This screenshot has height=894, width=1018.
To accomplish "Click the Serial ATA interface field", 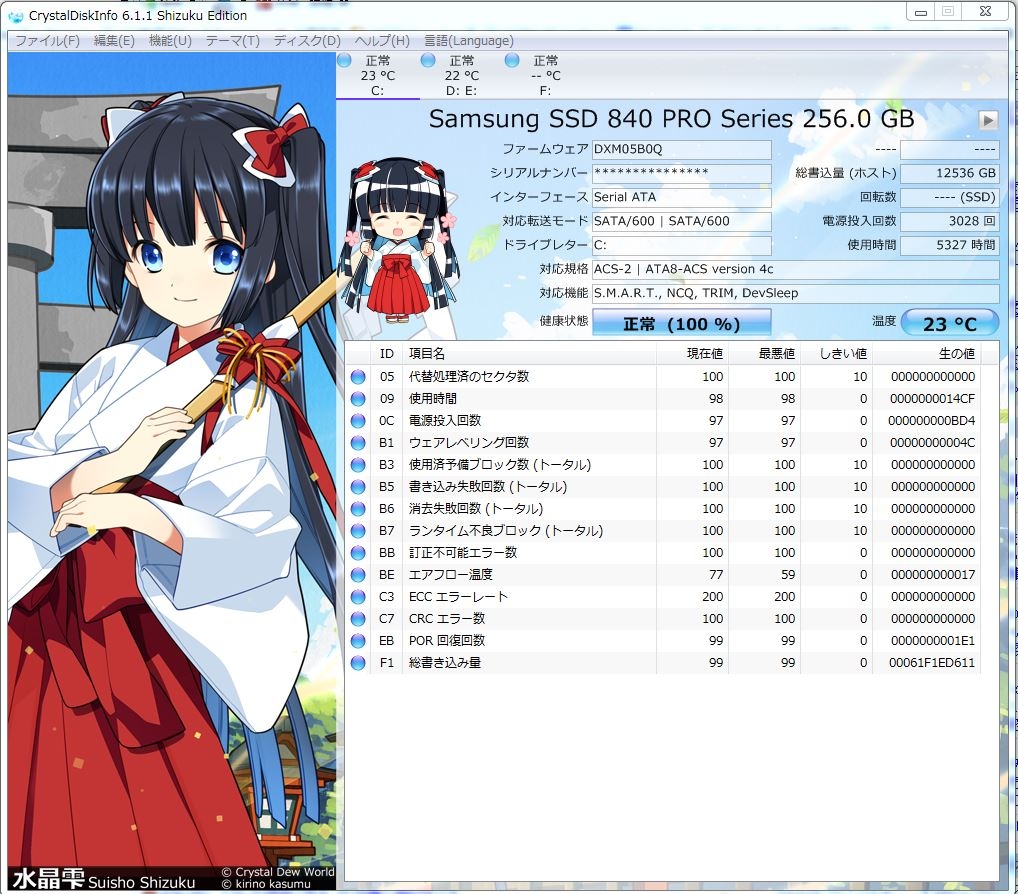I will pyautogui.click(x=682, y=197).
